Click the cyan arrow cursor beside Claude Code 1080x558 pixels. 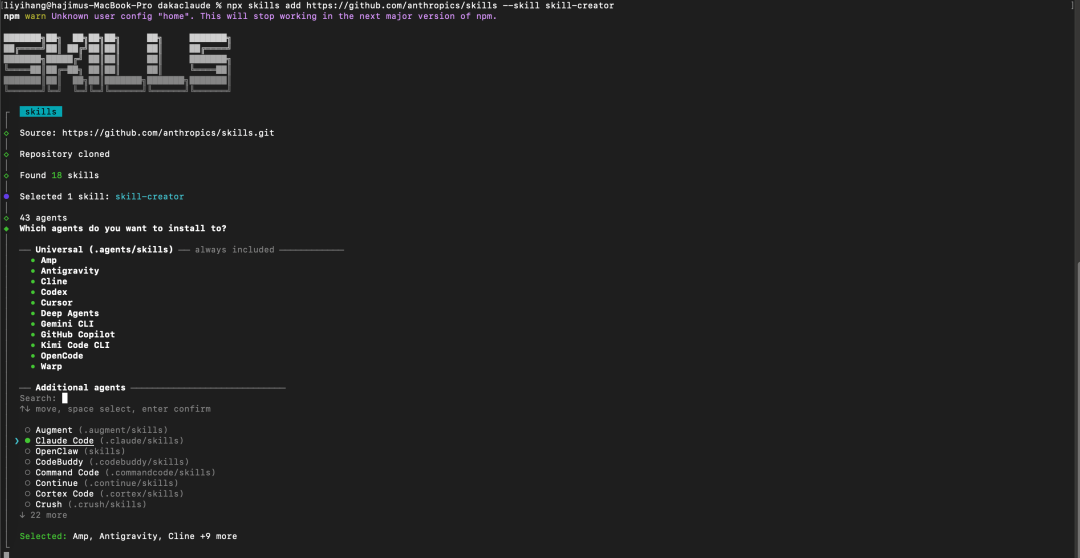pyautogui.click(x=17, y=441)
